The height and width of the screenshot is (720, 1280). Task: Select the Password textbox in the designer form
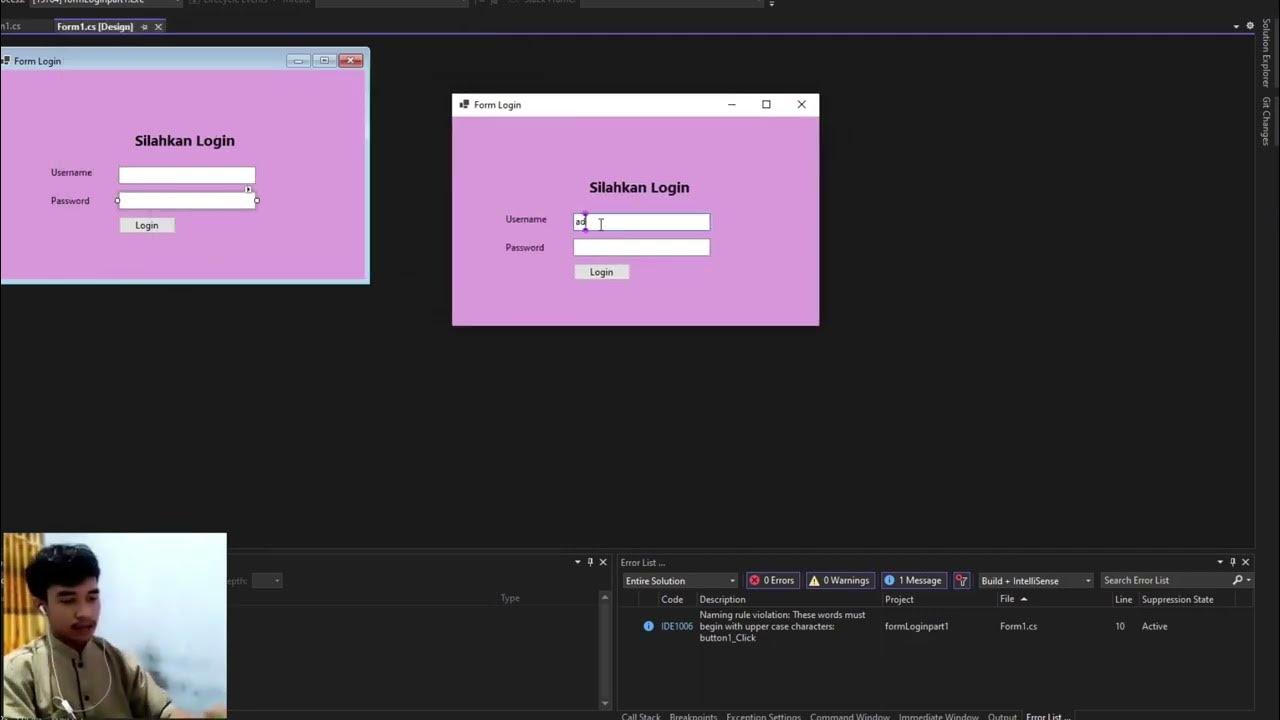tap(187, 200)
